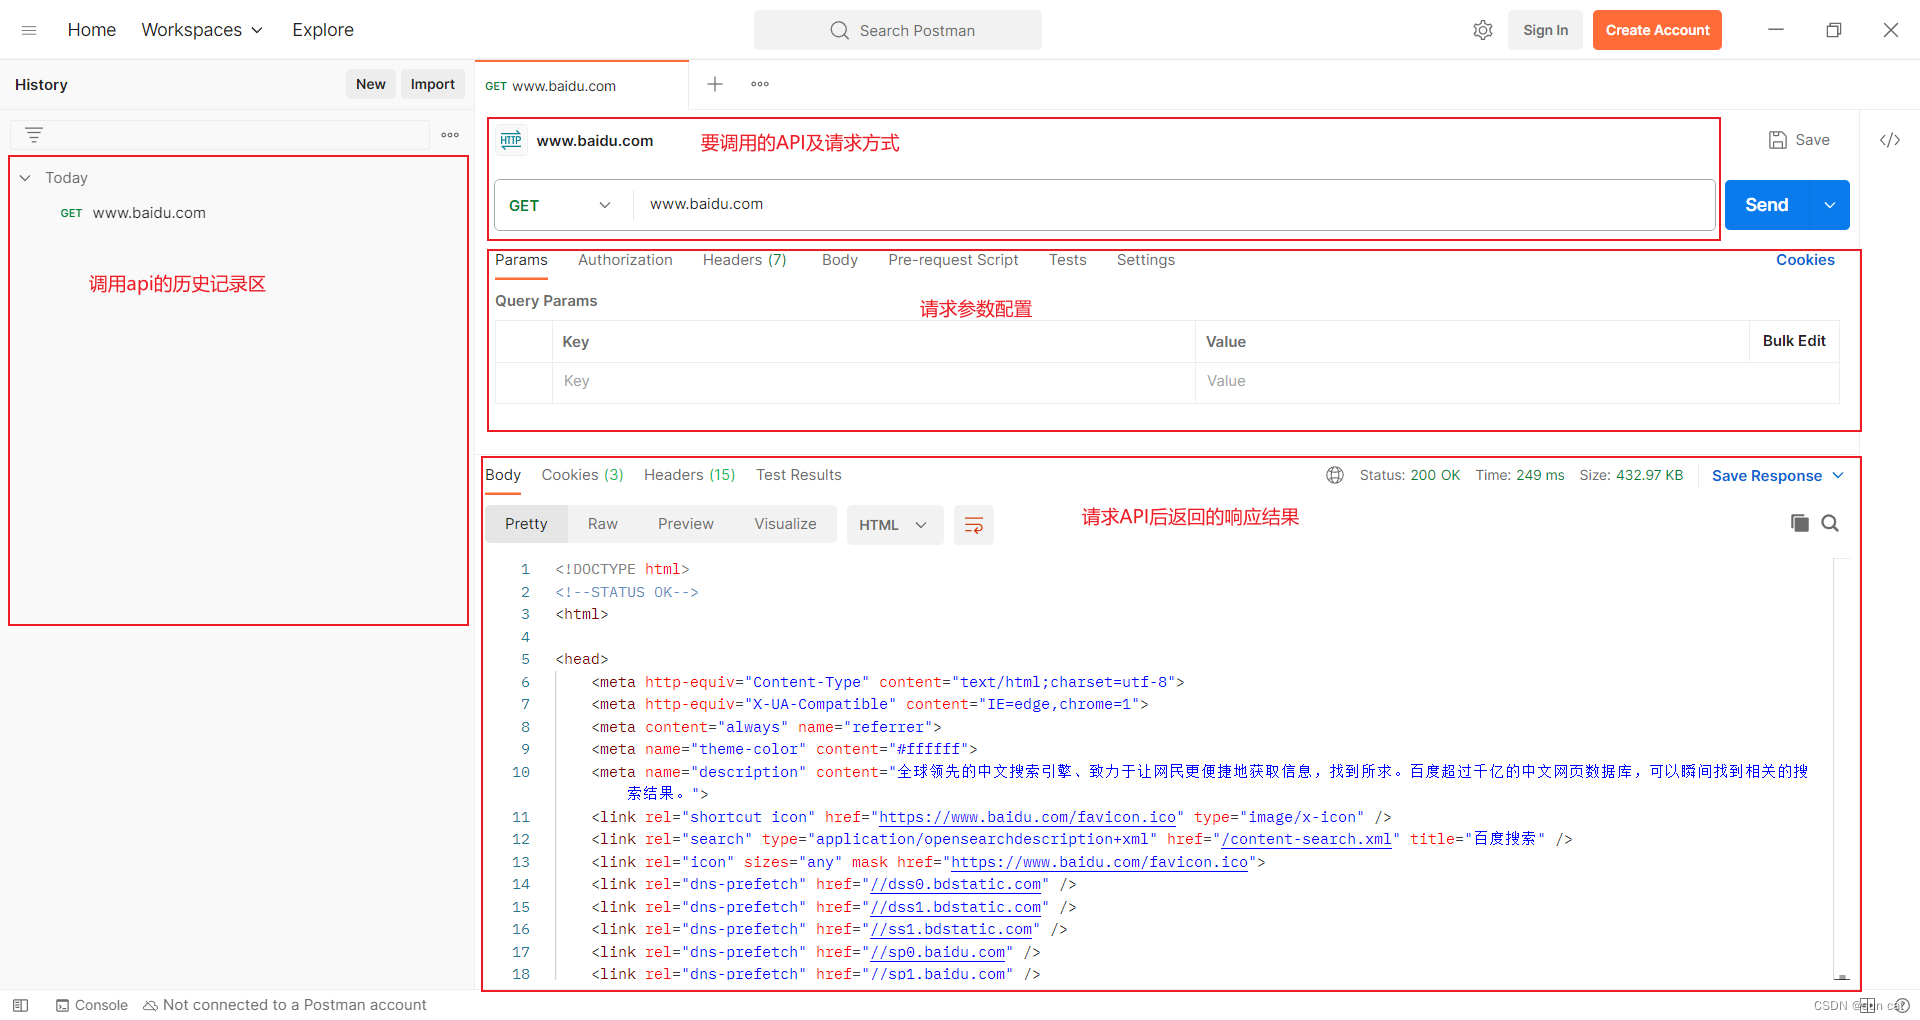Open the GET method dropdown

pos(560,205)
